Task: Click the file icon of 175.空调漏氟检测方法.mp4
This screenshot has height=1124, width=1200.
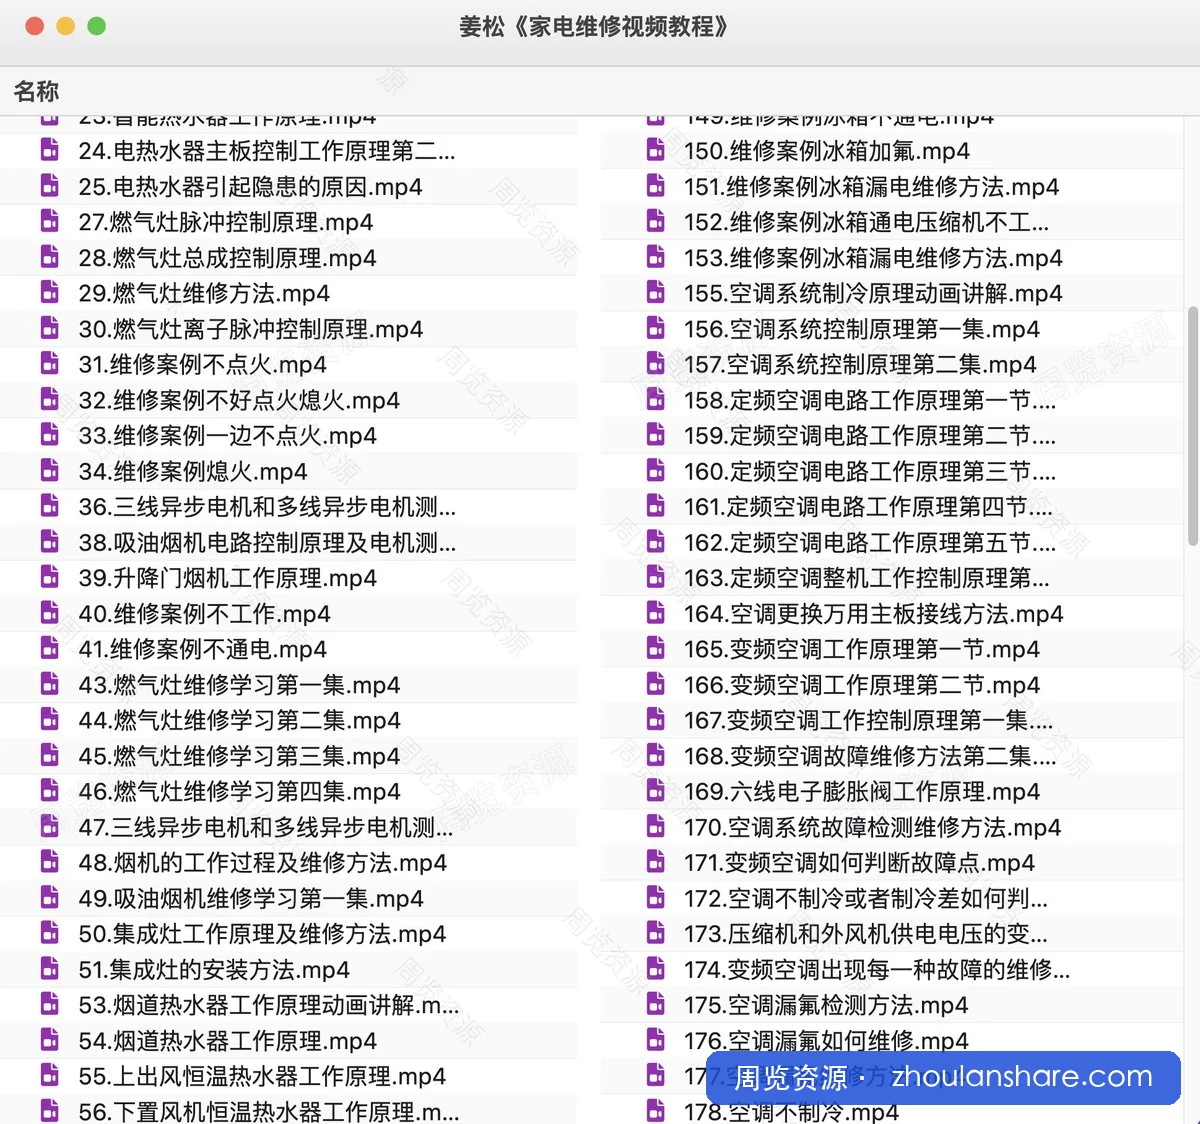Action: [x=655, y=1004]
